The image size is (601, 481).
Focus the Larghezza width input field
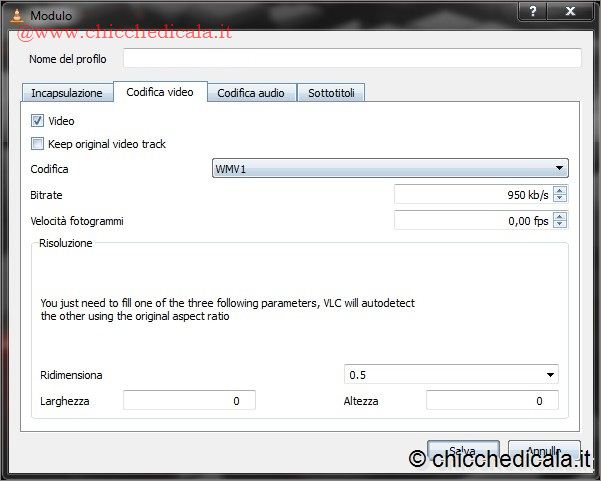coord(189,400)
